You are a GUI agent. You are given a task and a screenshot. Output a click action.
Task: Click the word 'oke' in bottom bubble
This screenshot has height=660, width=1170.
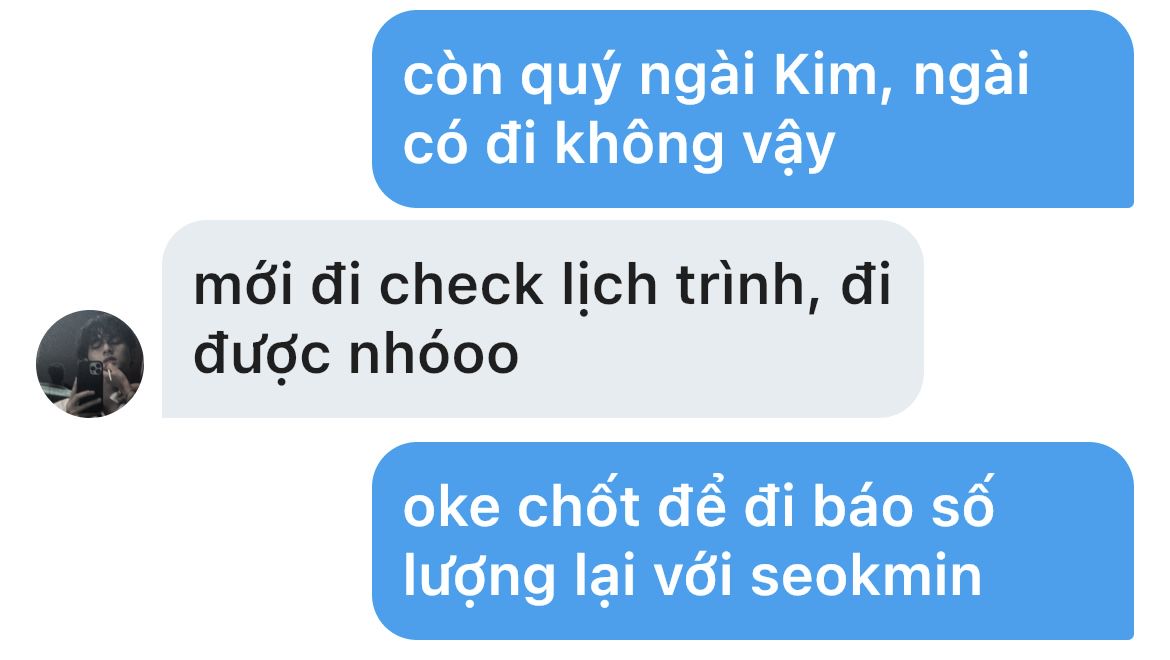tap(451, 508)
